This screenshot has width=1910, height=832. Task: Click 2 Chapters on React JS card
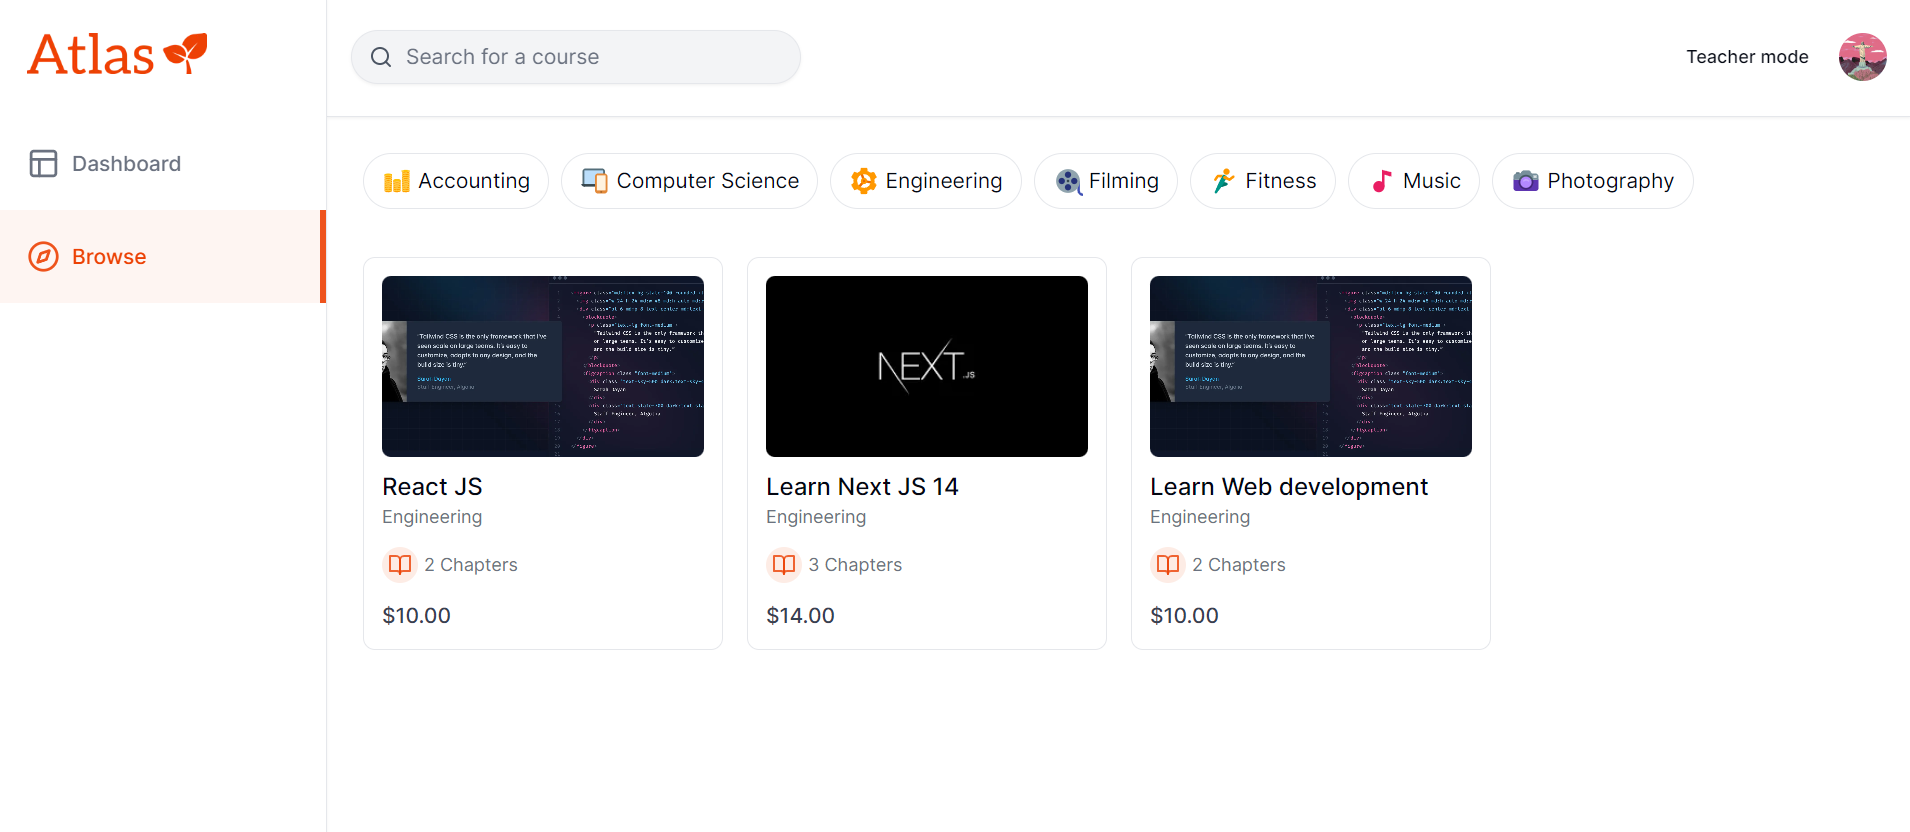click(x=471, y=565)
